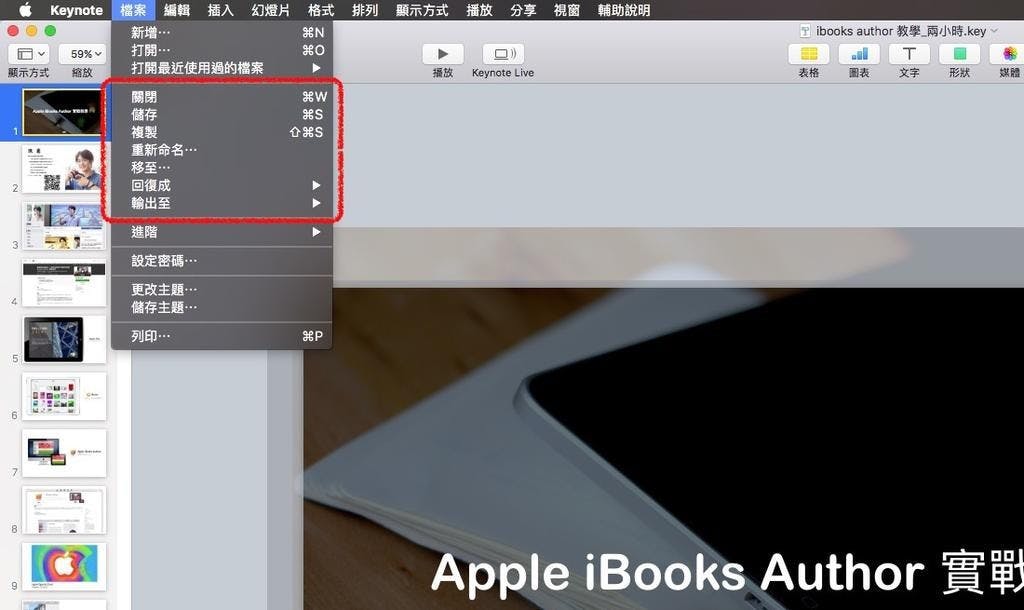Close the 檔案 menu in menu bar

(133, 10)
